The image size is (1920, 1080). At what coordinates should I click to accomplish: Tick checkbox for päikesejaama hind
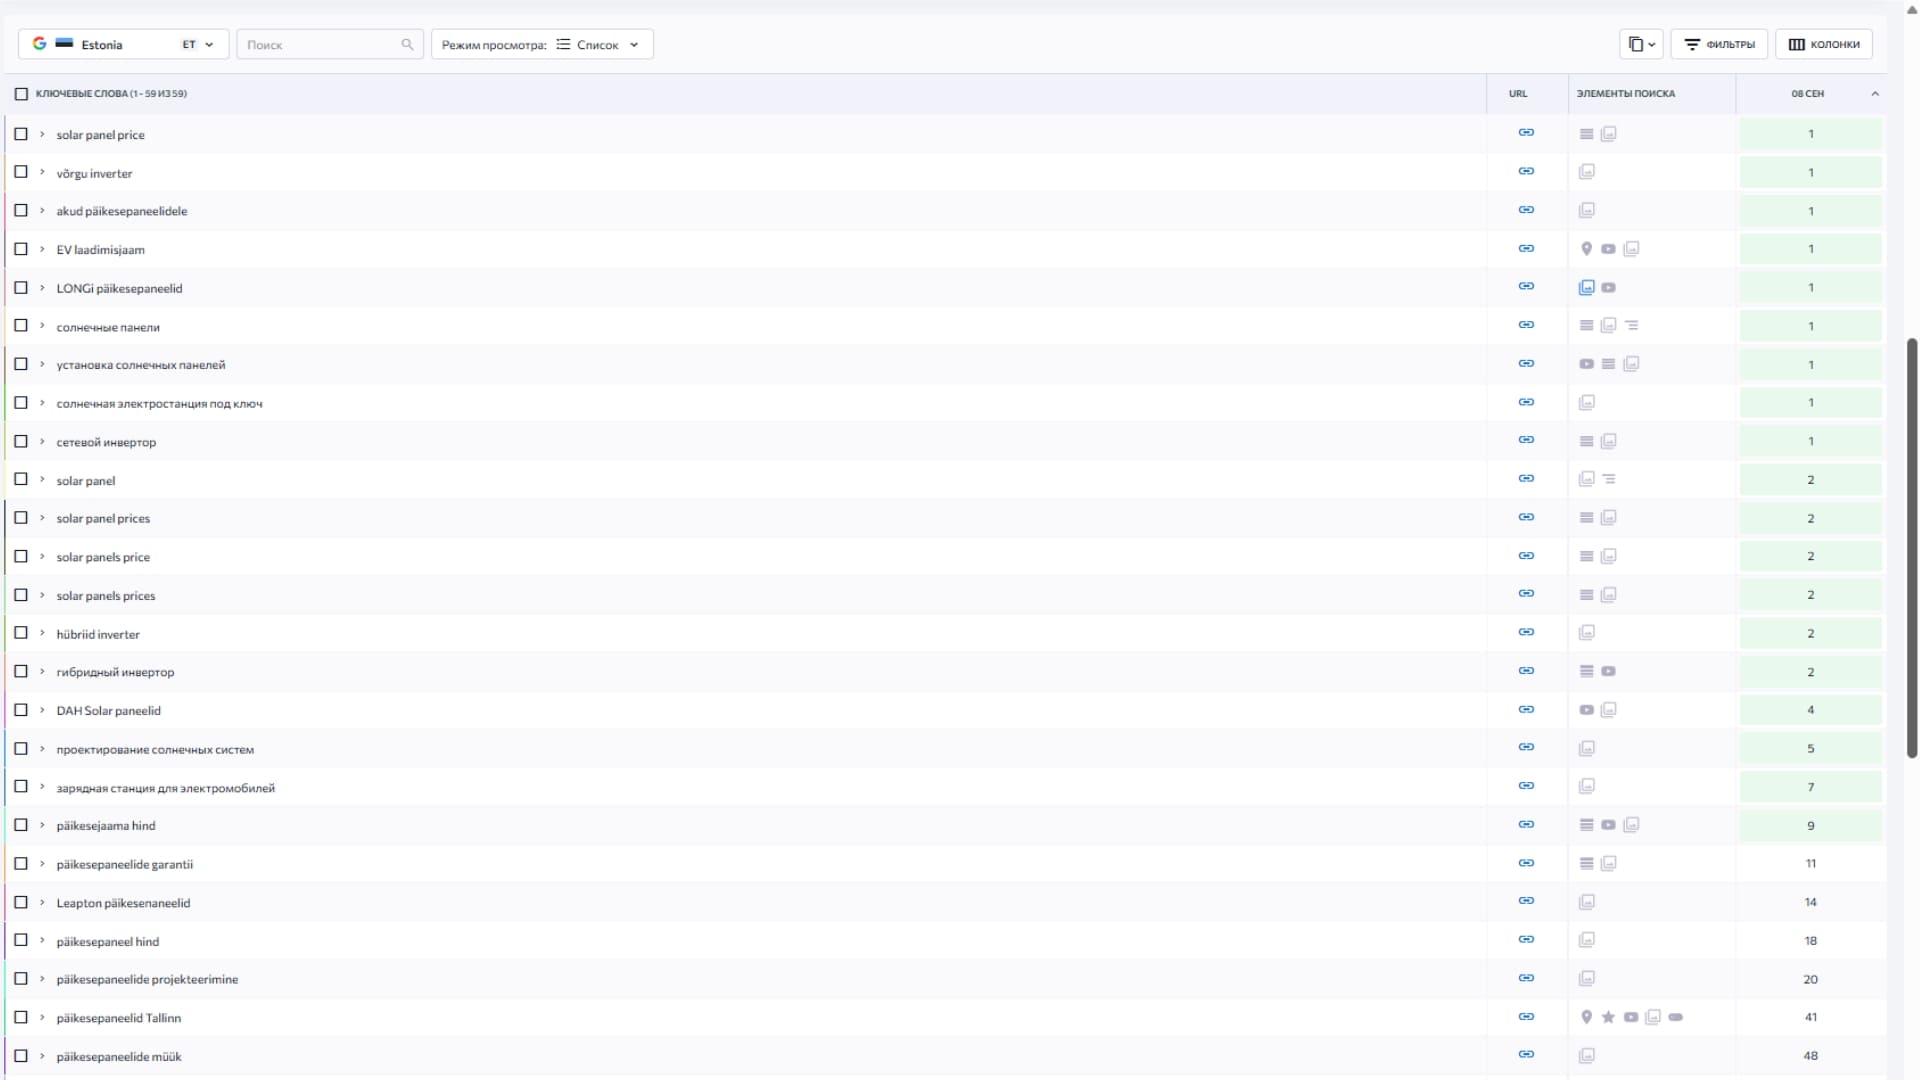coord(21,825)
